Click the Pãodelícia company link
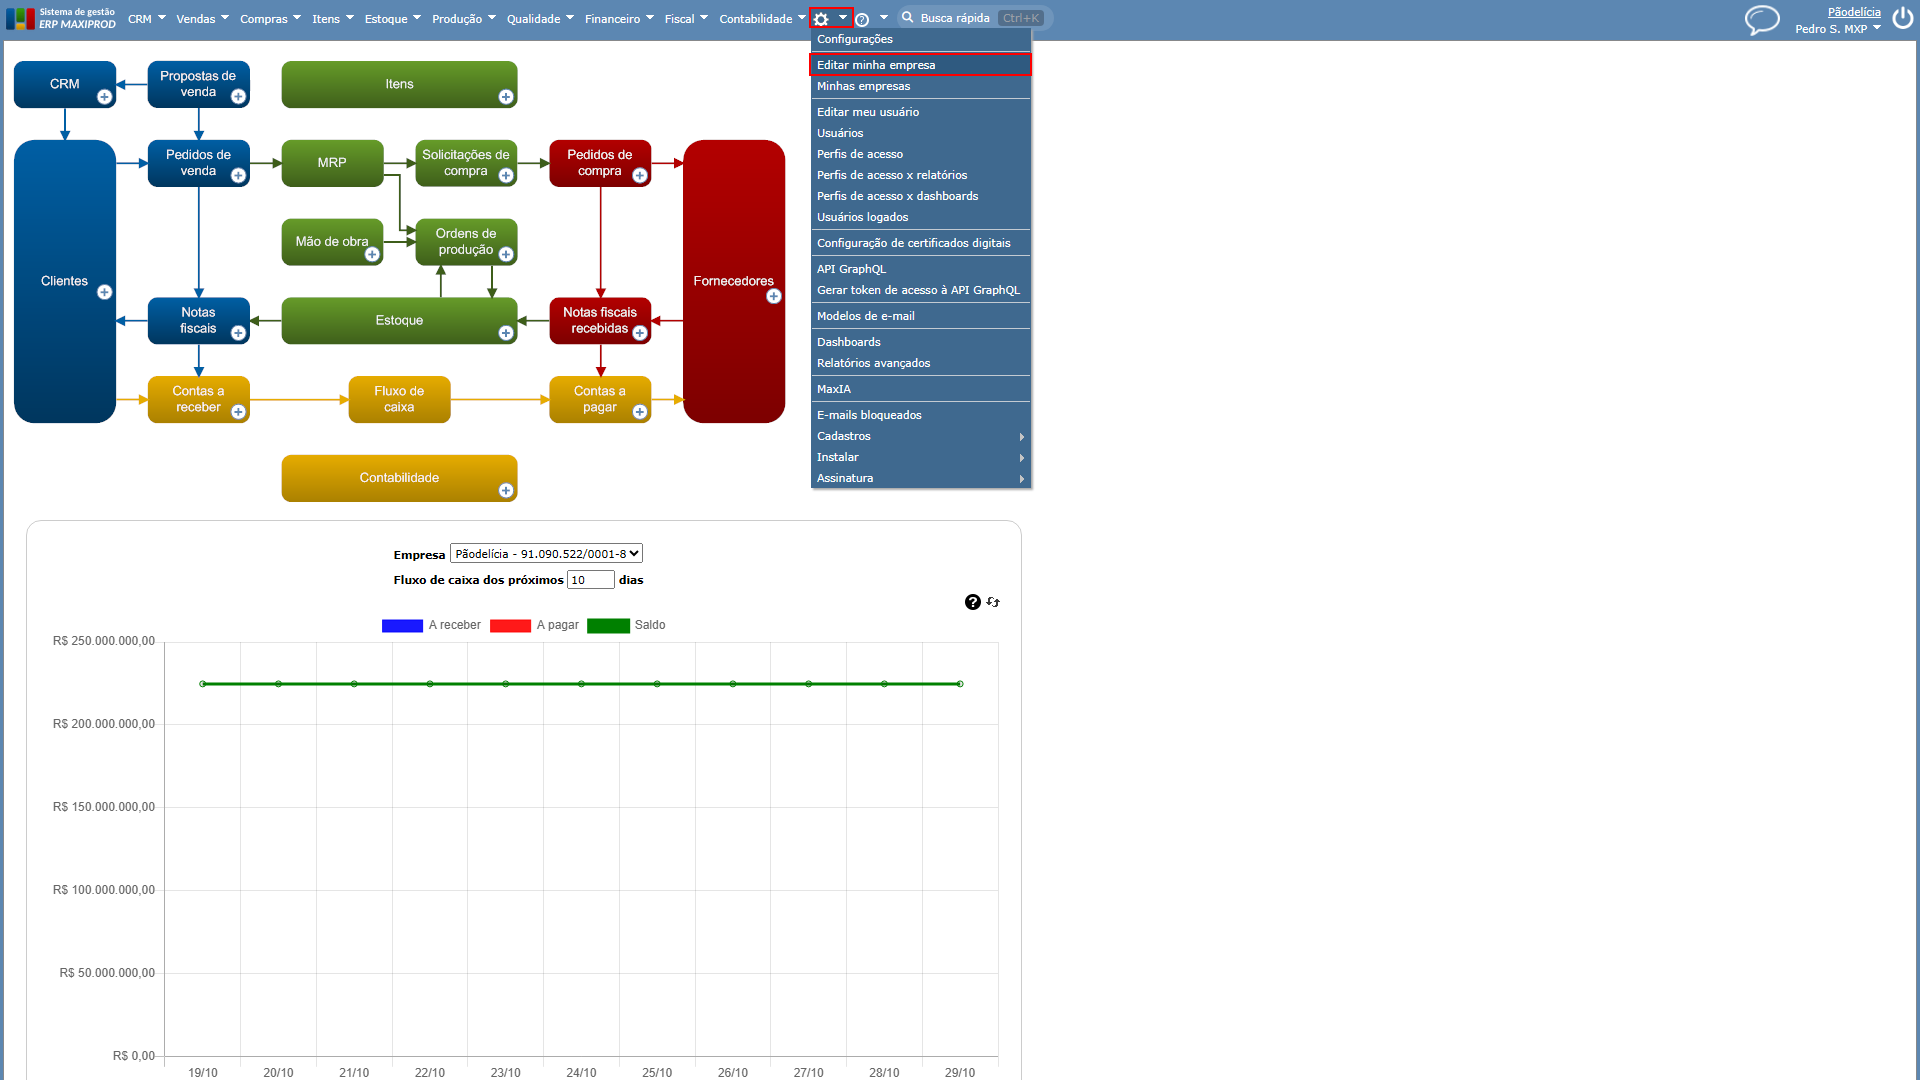This screenshot has height=1080, width=1920. [1854, 12]
